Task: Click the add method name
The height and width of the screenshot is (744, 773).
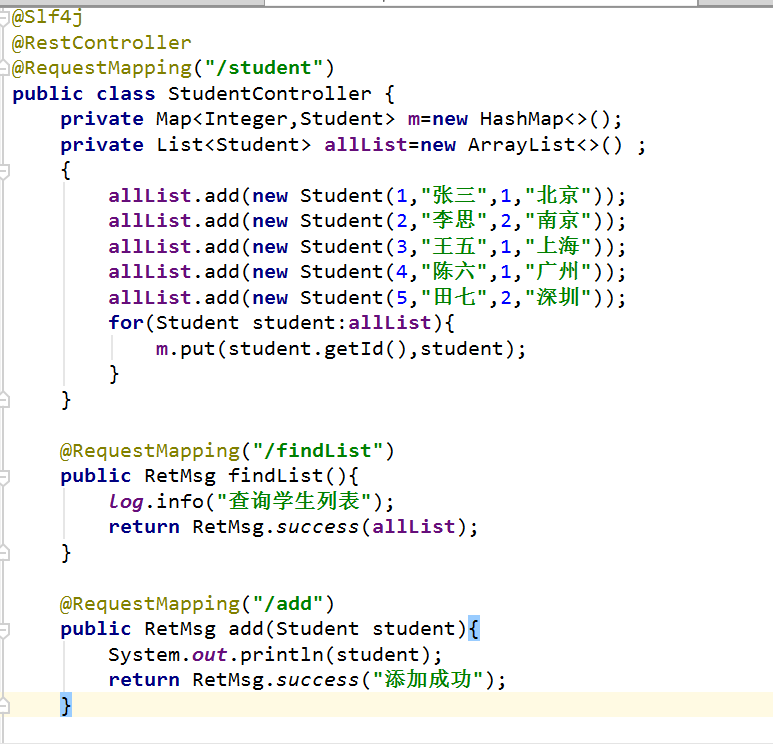Action: 246,629
